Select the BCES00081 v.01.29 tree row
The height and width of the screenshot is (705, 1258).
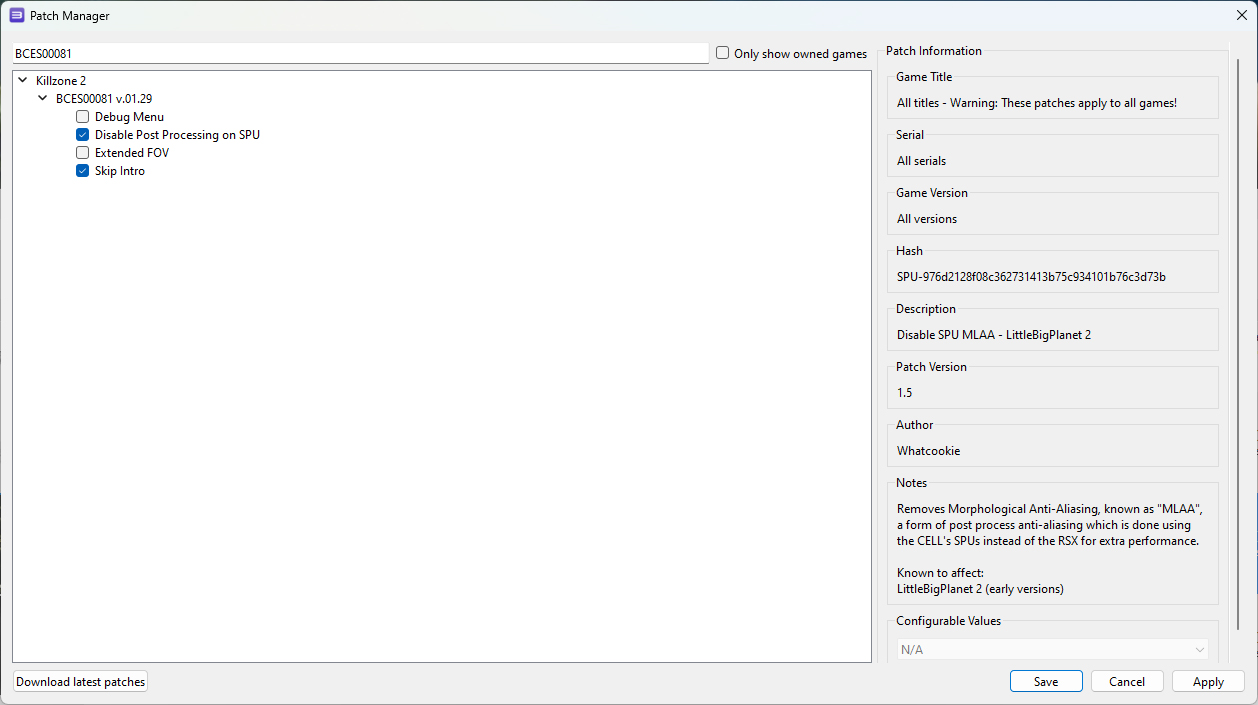[x=104, y=99]
